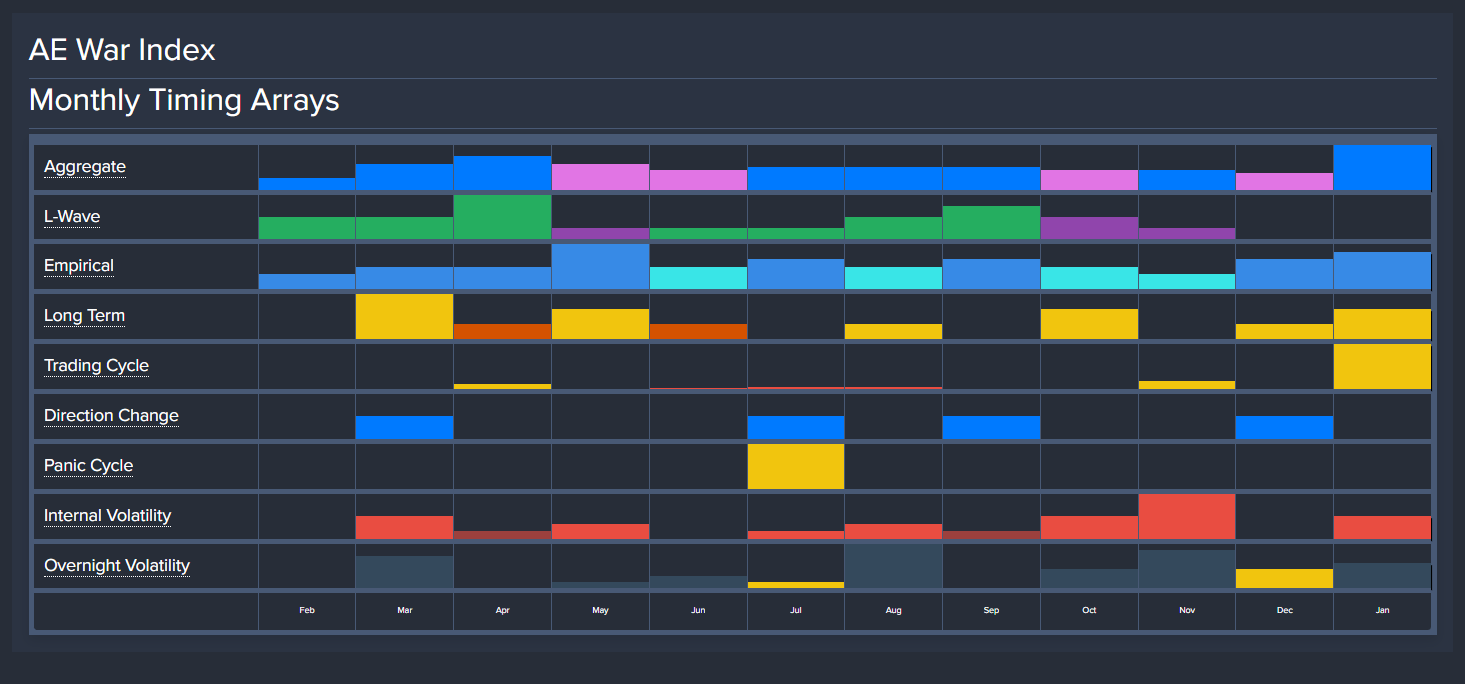Click the yellow Long Term bar in March
Viewport: 1465px width, 684px height.
pyautogui.click(x=404, y=317)
